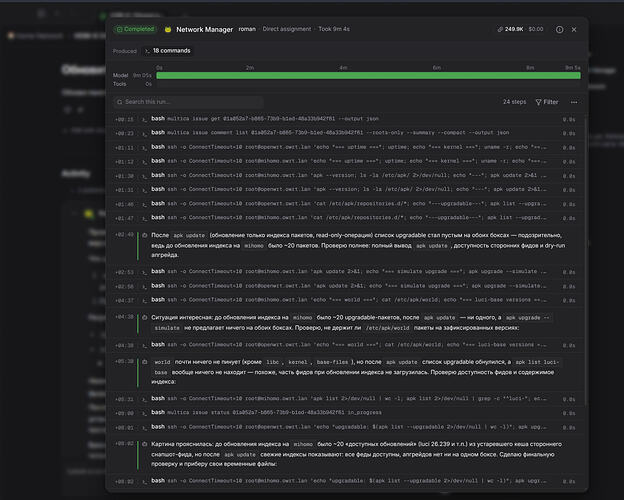Click terminal icon of +01:47 repositories.d step
Image resolution: width=624 pixels, height=500 pixels.
point(145,218)
